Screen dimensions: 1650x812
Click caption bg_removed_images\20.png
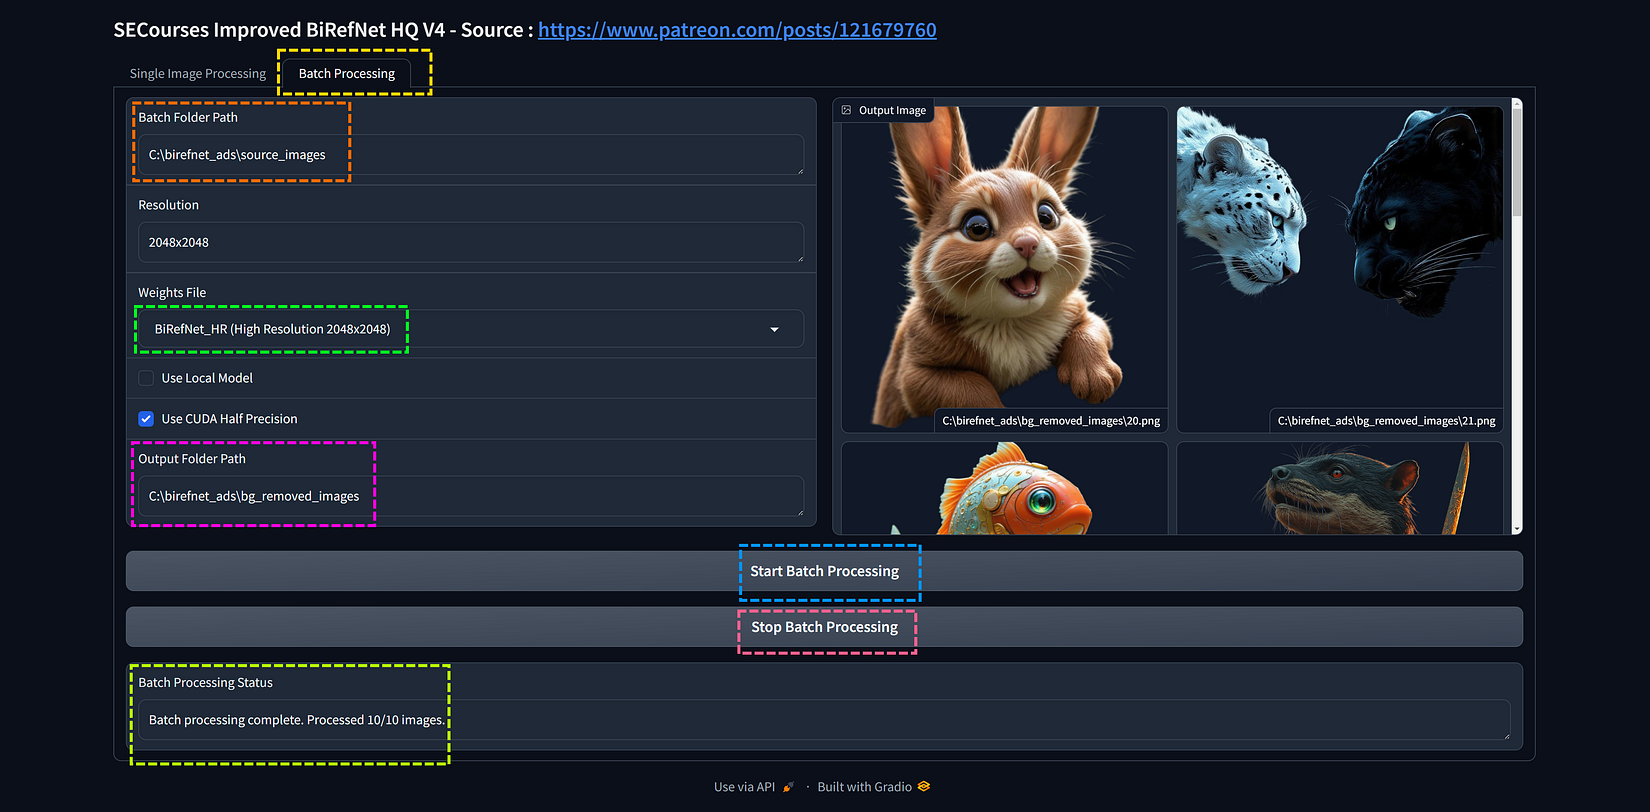coord(1051,421)
